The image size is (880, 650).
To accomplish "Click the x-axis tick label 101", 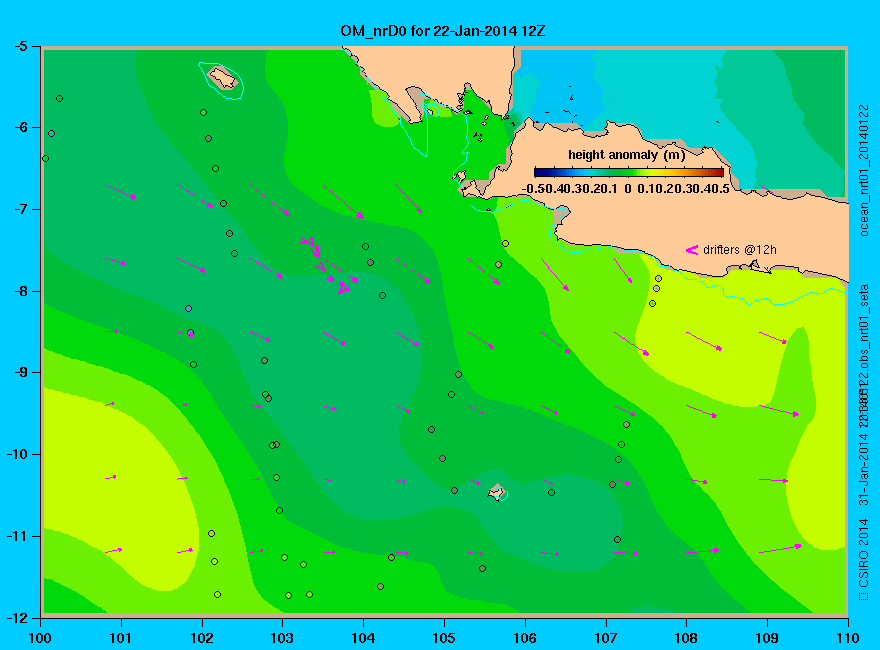I will (x=121, y=638).
